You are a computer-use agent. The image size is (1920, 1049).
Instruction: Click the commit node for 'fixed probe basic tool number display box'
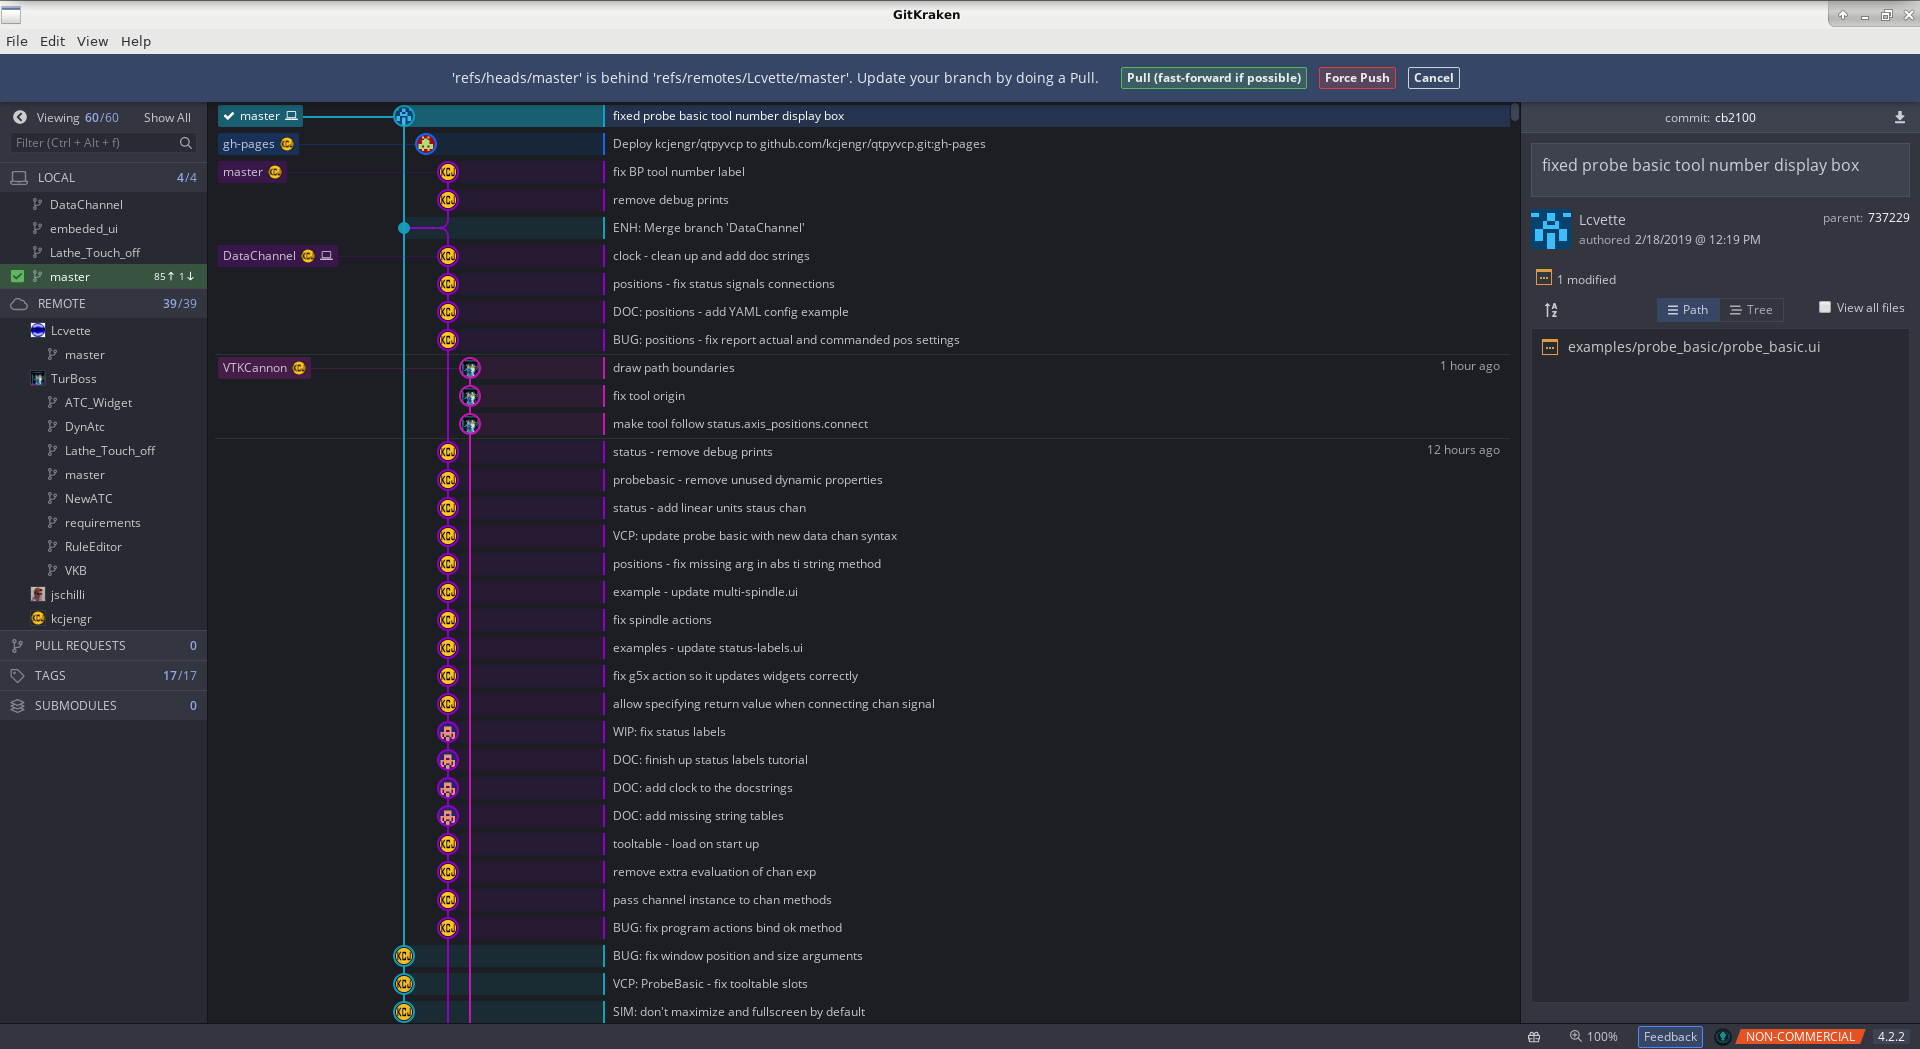[x=404, y=116]
